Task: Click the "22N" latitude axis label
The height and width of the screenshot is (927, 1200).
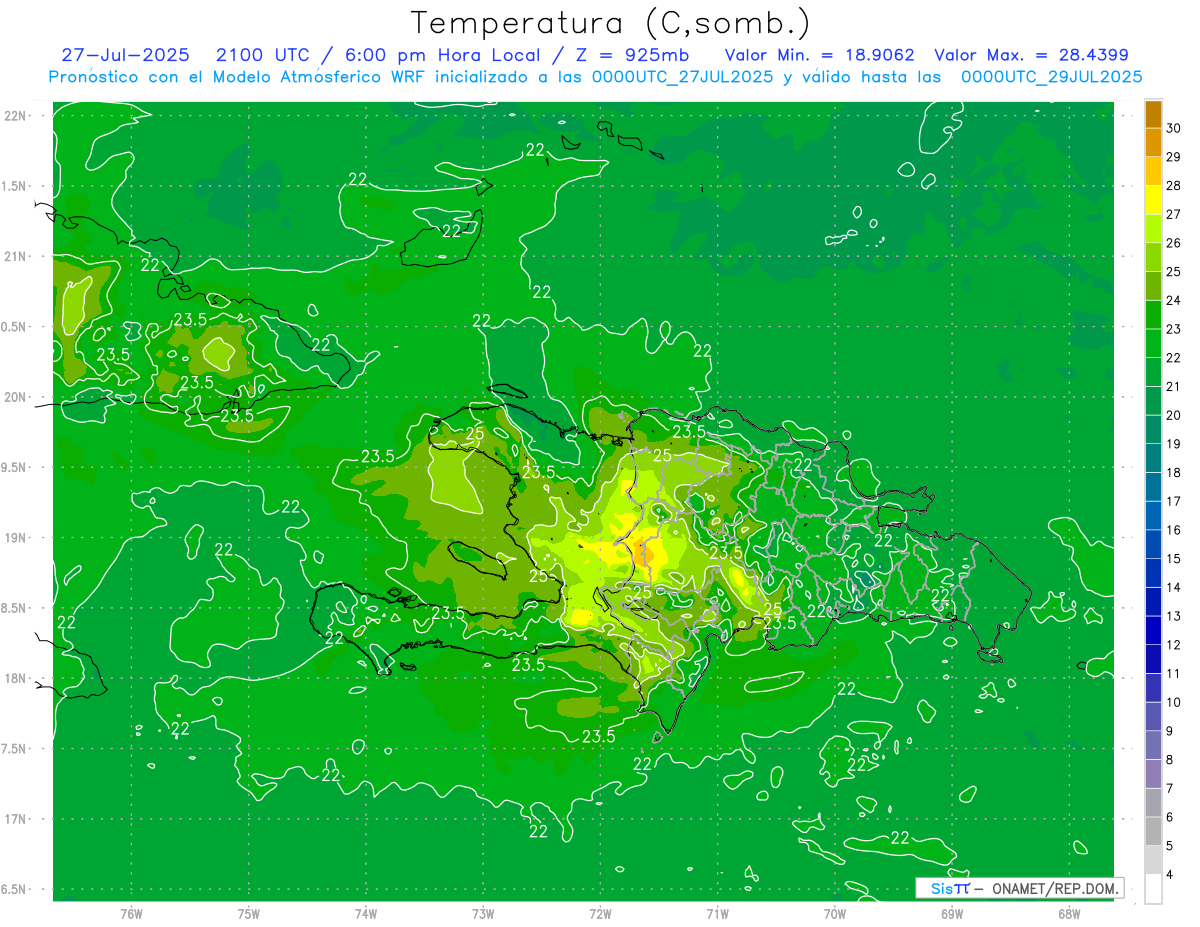Action: coord(16,116)
